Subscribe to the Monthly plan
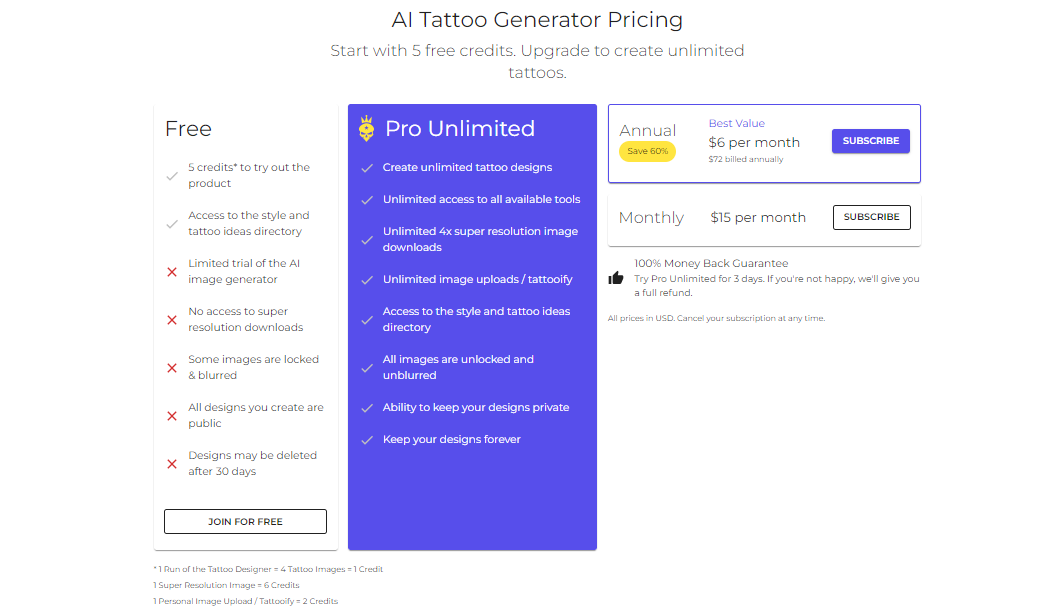The height and width of the screenshot is (613, 1063). click(x=871, y=217)
